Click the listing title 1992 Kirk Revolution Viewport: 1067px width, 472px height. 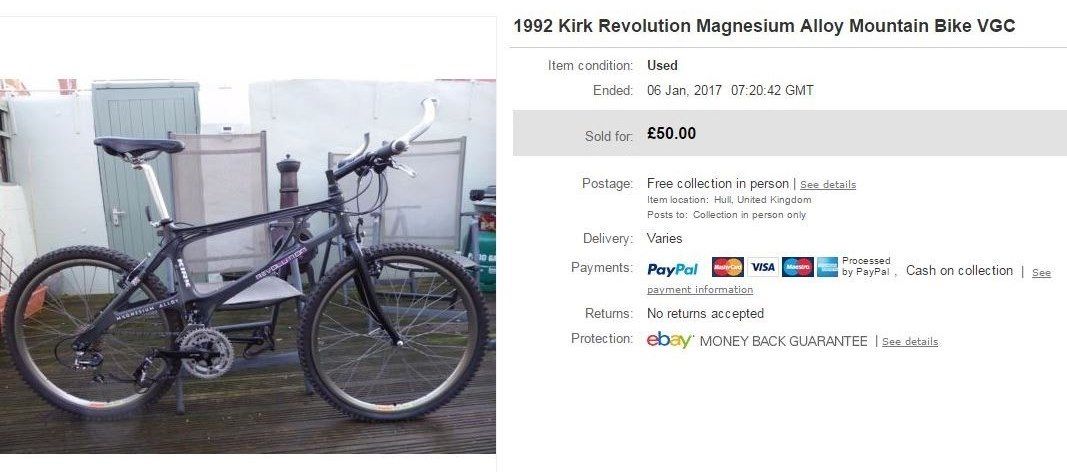point(764,27)
